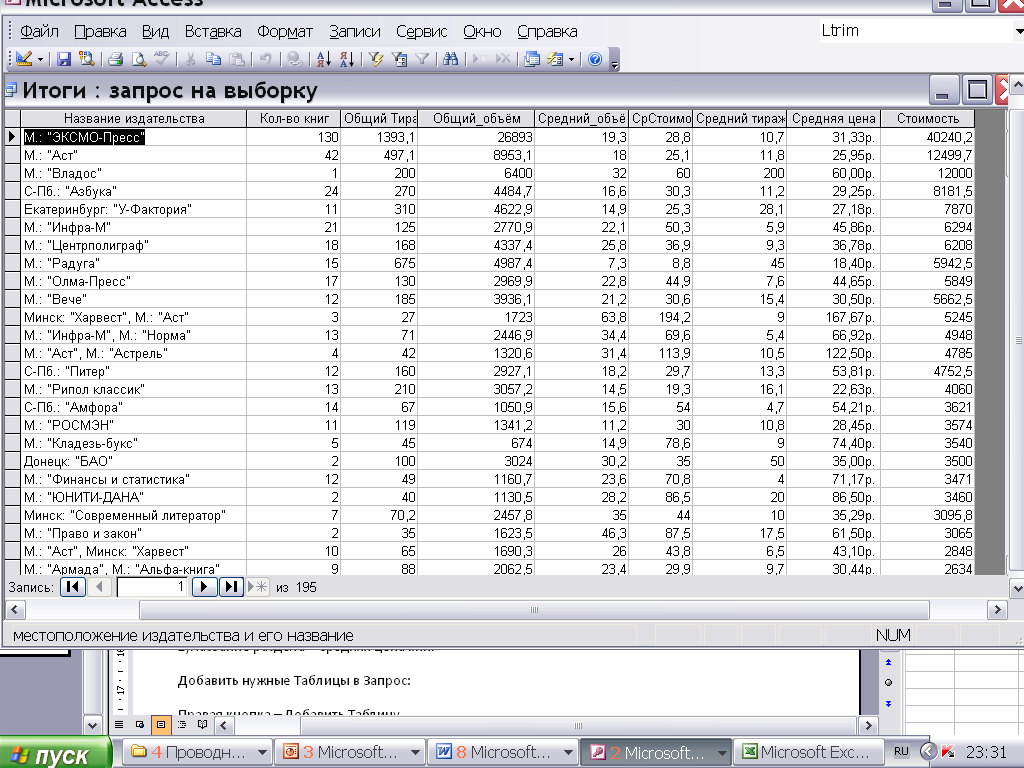1024x768 pixels.
Task: Click the cell Донецк: "БАО"
Action: click(x=134, y=461)
